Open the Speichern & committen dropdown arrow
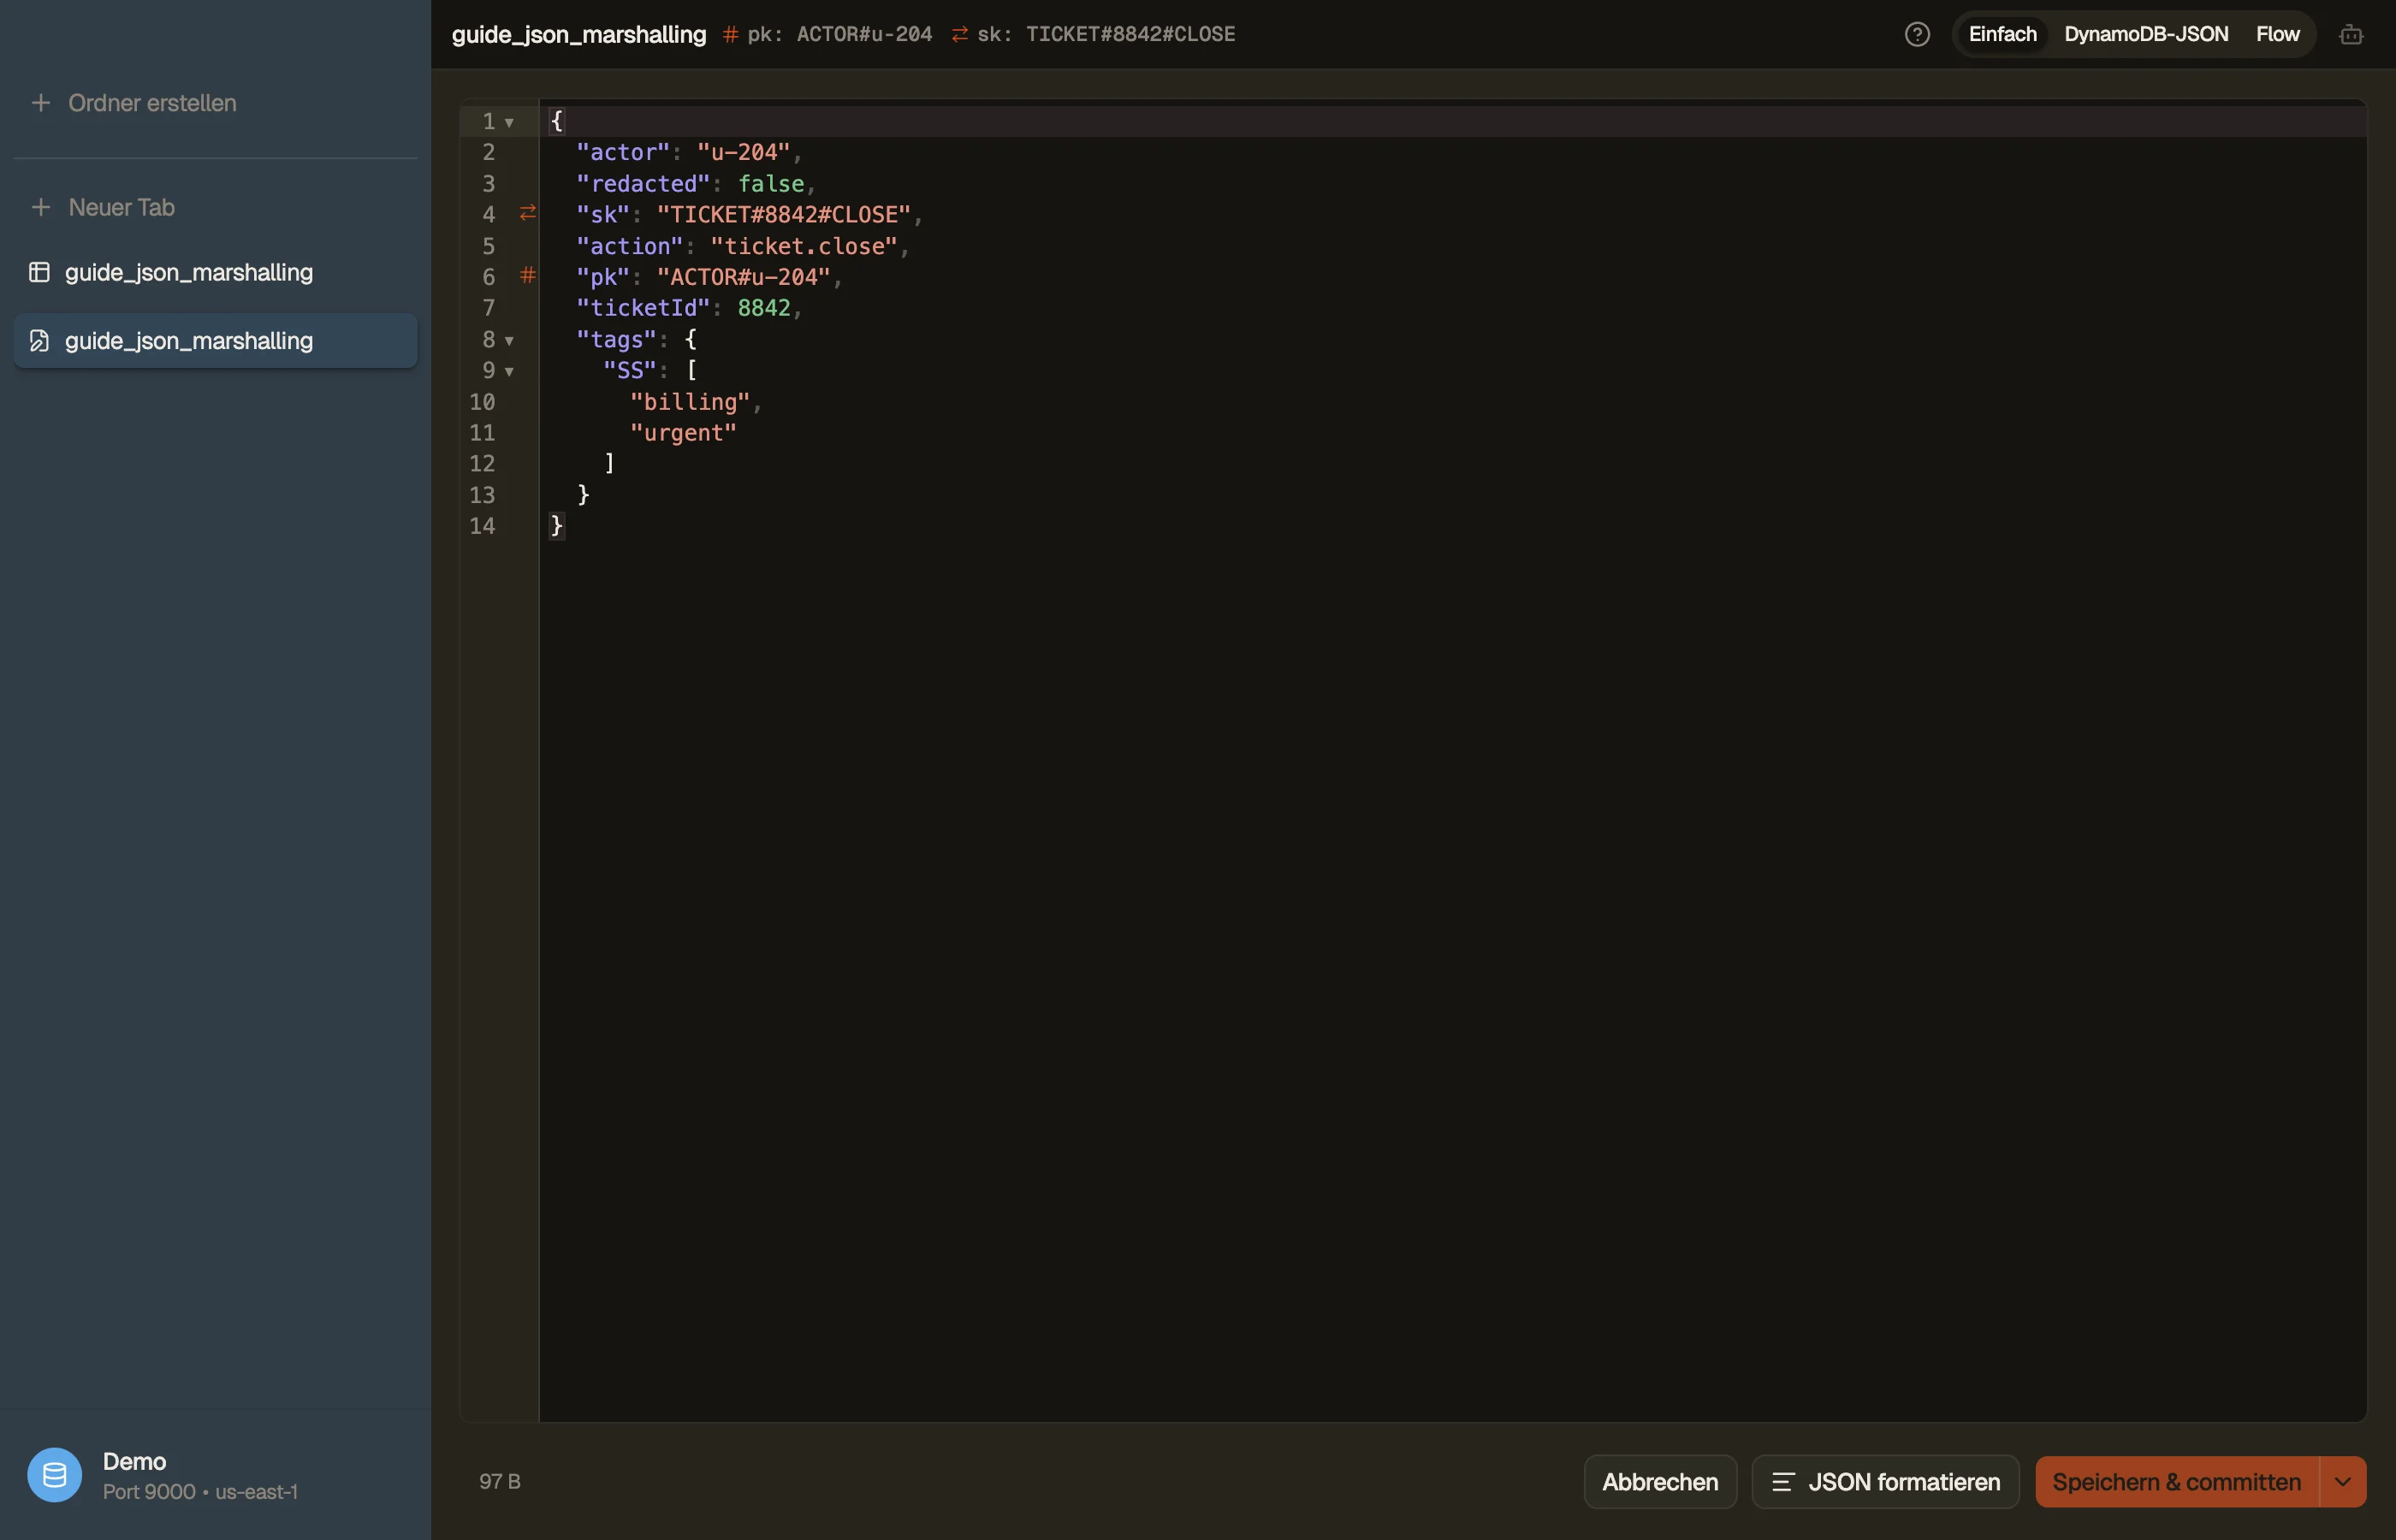2396x1540 pixels. 2343,1482
